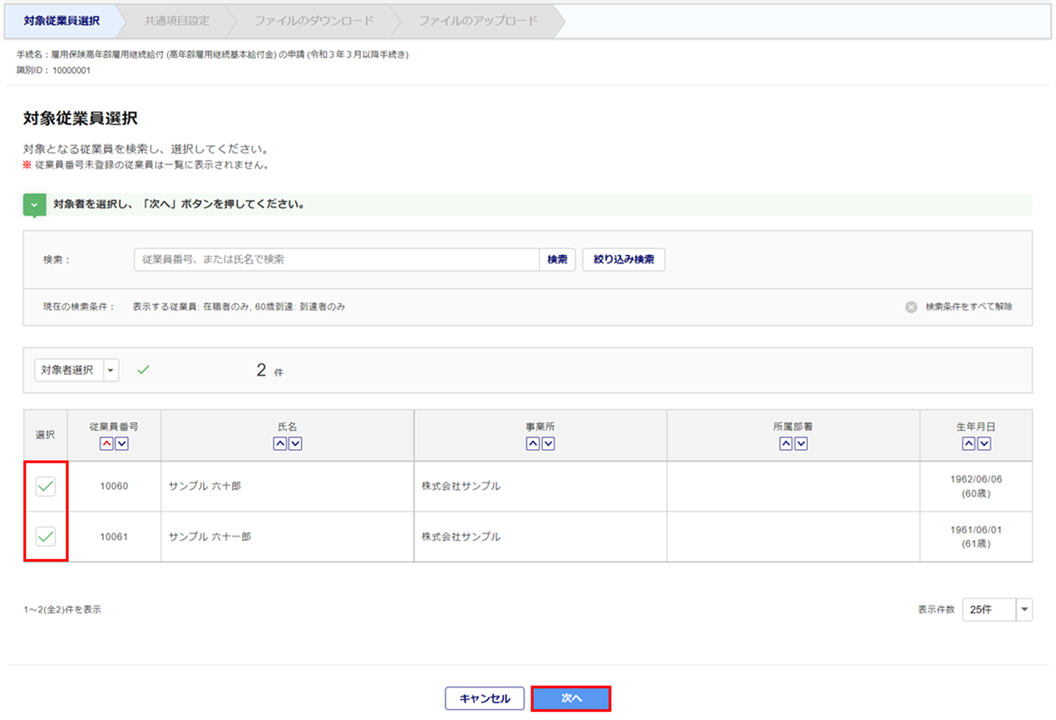
Task: Go to the ファイルのダウンロード step tab
Action: click(x=313, y=20)
